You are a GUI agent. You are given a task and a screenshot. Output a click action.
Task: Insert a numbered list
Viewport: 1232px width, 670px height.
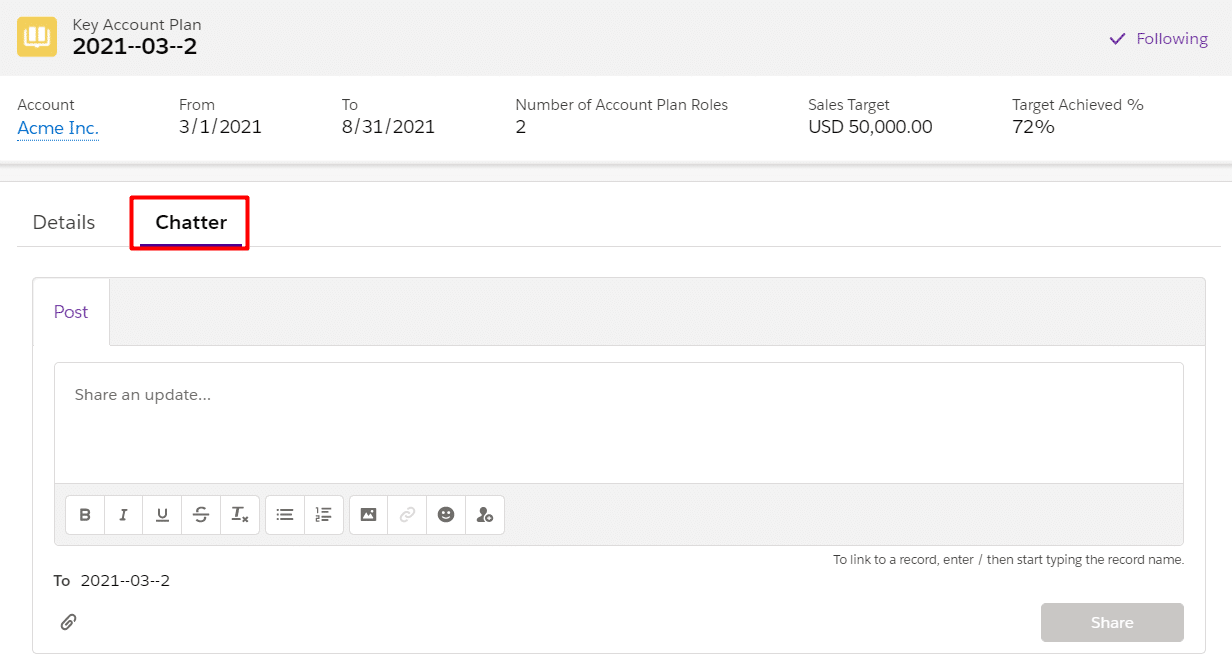tap(323, 515)
